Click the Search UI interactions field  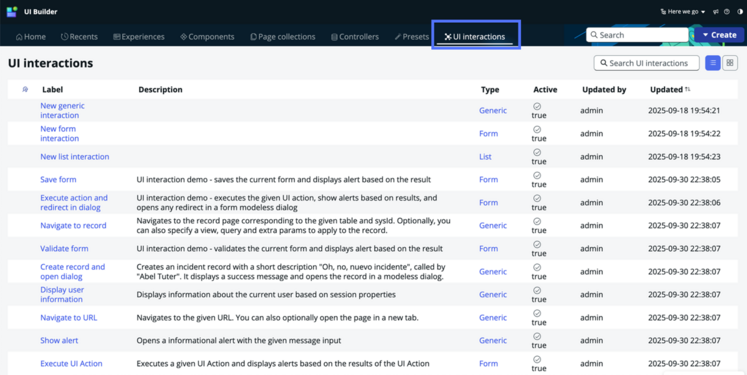646,63
